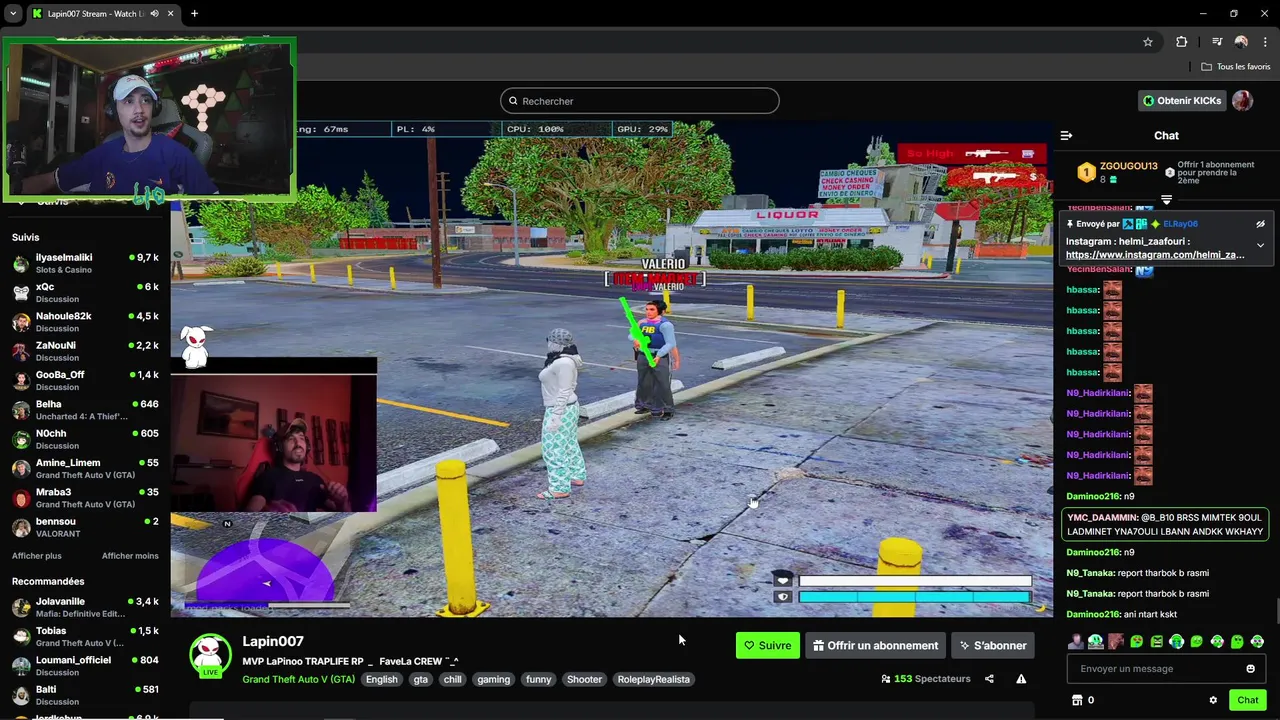Viewport: 1280px width, 720px height.
Task: Open Tous les favoris bookmarks folder
Action: coord(1236,67)
